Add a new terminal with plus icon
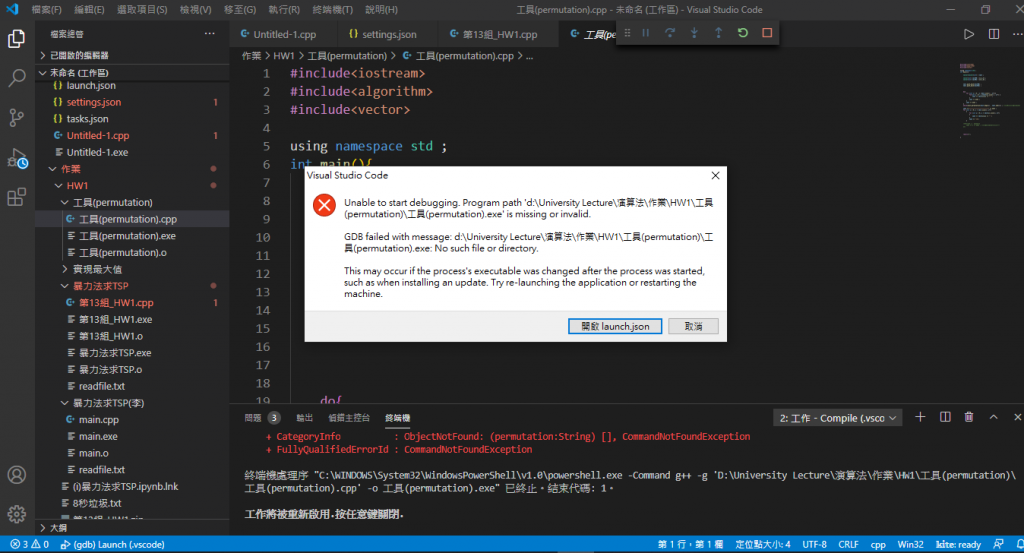The height and width of the screenshot is (553, 1024). (x=920, y=417)
